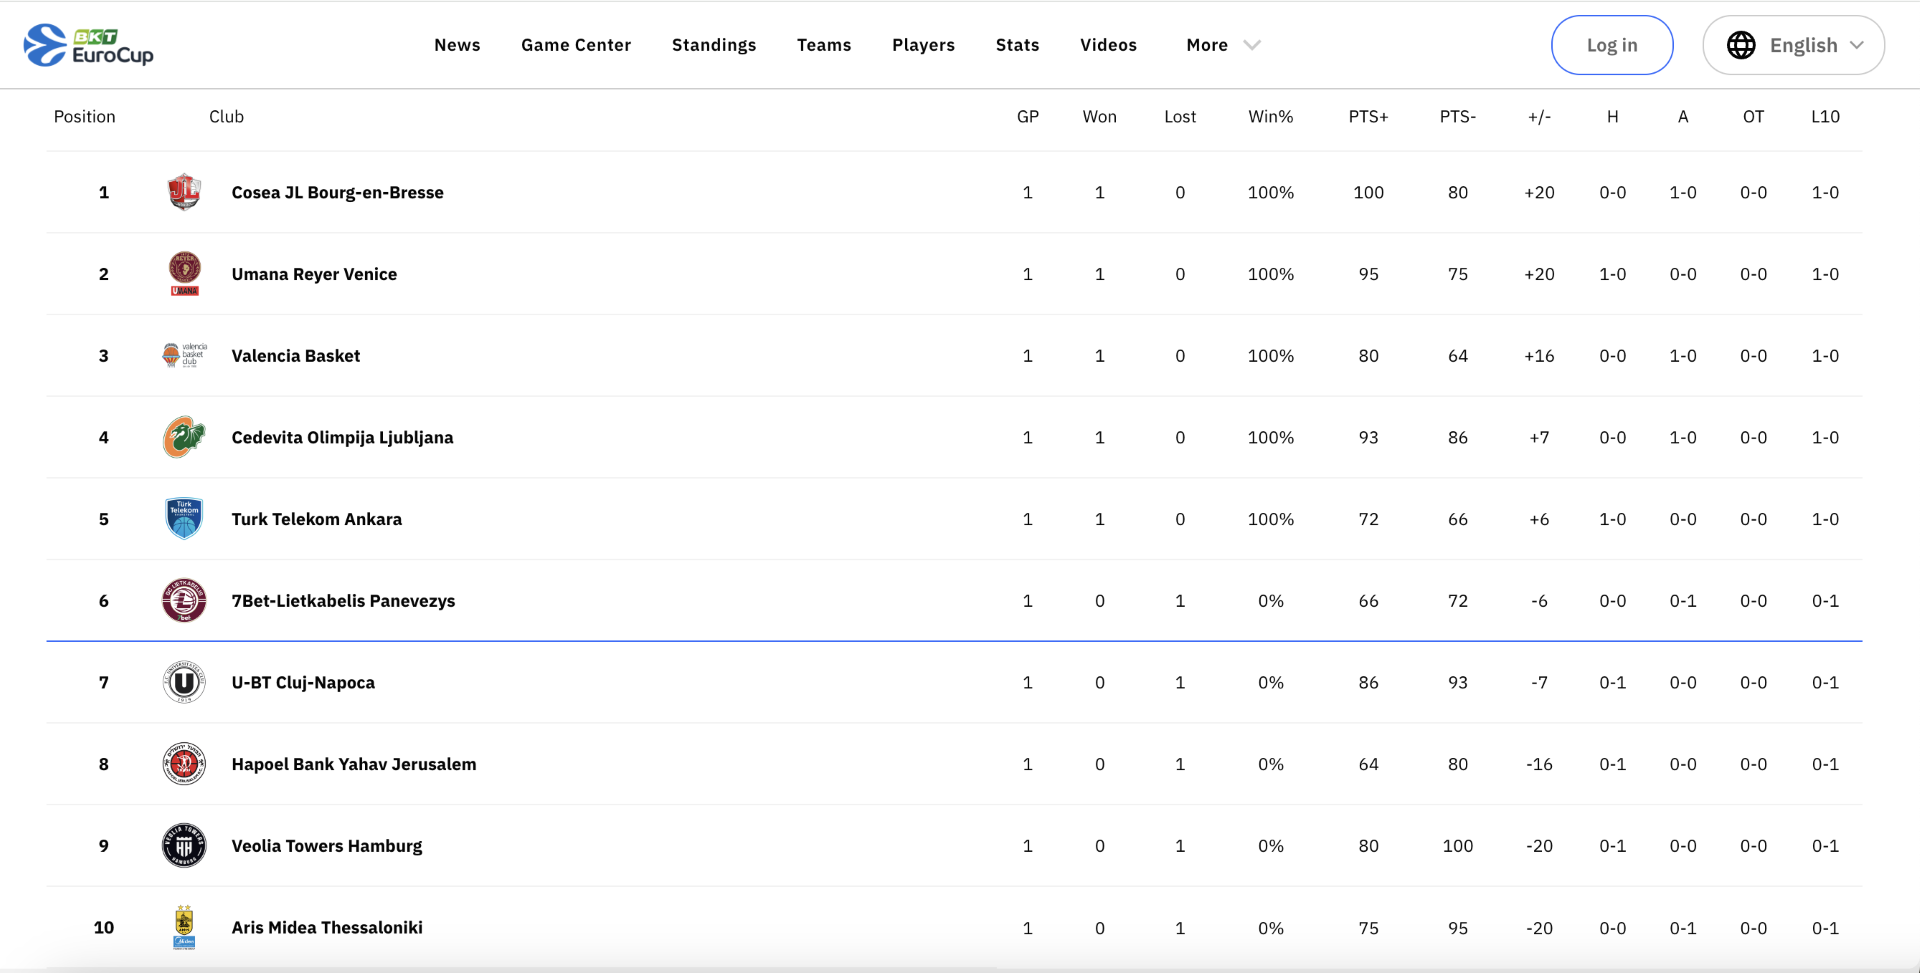Screen dimensions: 1920x973
Task: Select the Veolia Towers Hamburg team logo
Action: pyautogui.click(x=184, y=846)
